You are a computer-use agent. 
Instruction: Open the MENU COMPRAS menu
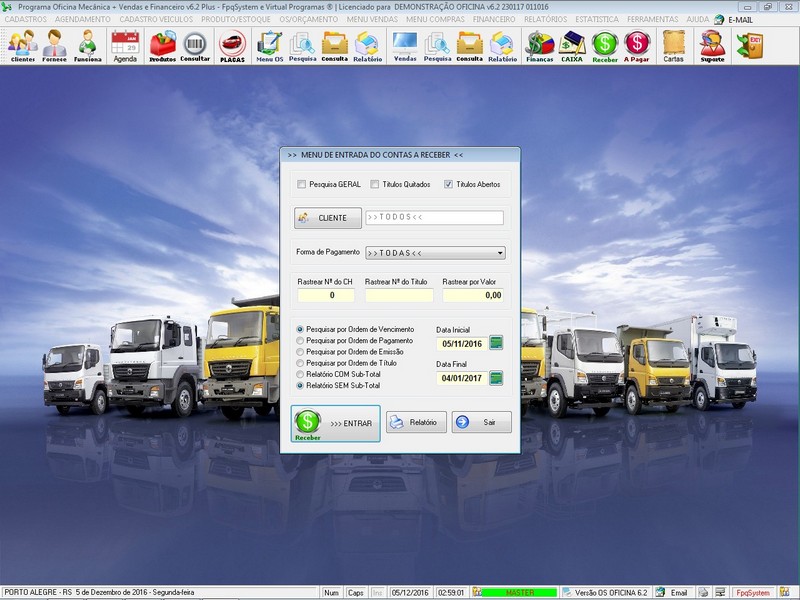(435, 19)
